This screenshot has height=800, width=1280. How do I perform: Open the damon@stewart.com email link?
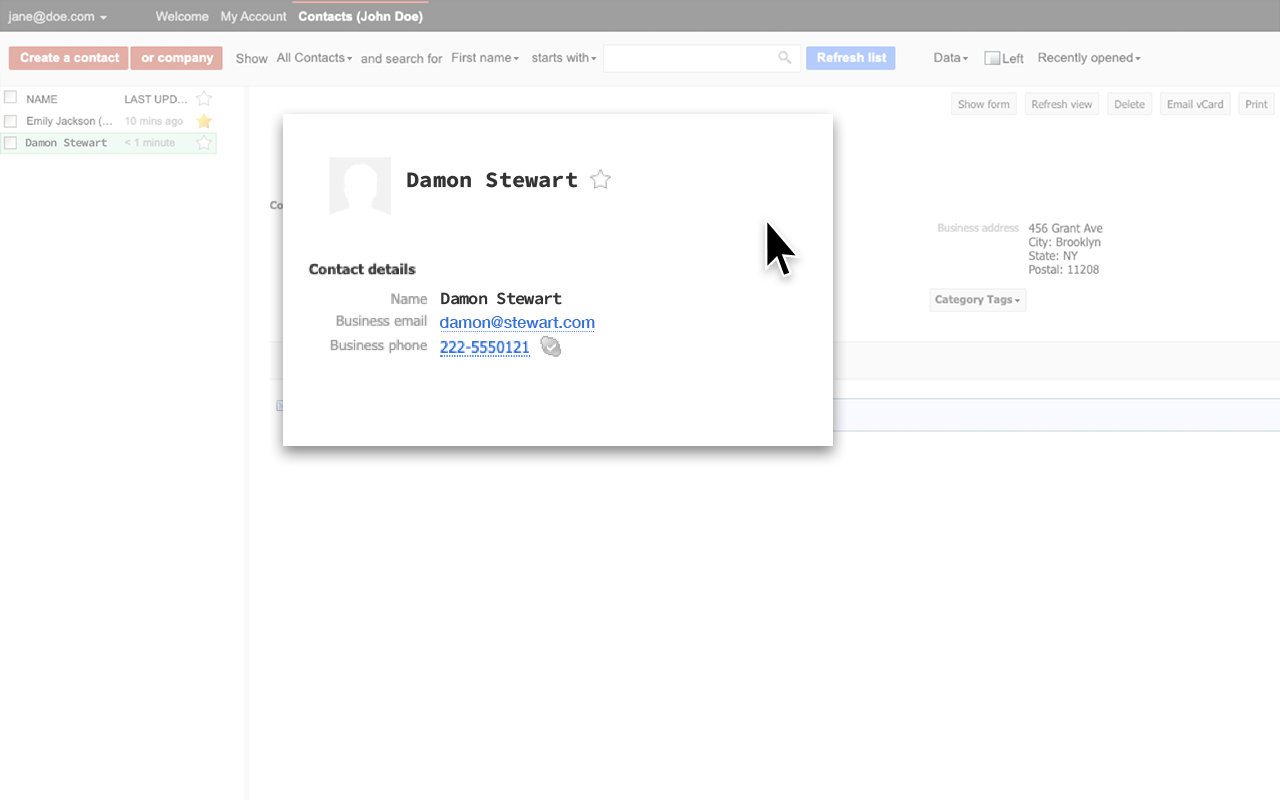point(517,323)
